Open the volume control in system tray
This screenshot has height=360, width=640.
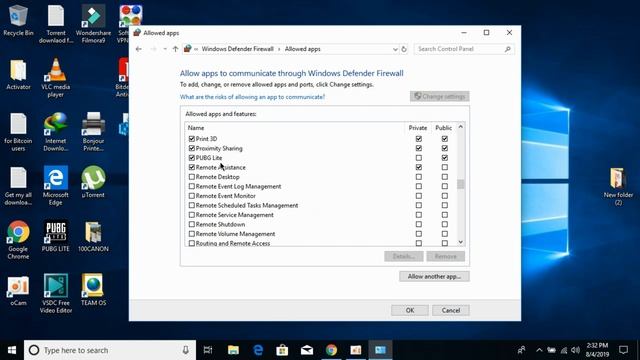pyautogui.click(x=576, y=350)
